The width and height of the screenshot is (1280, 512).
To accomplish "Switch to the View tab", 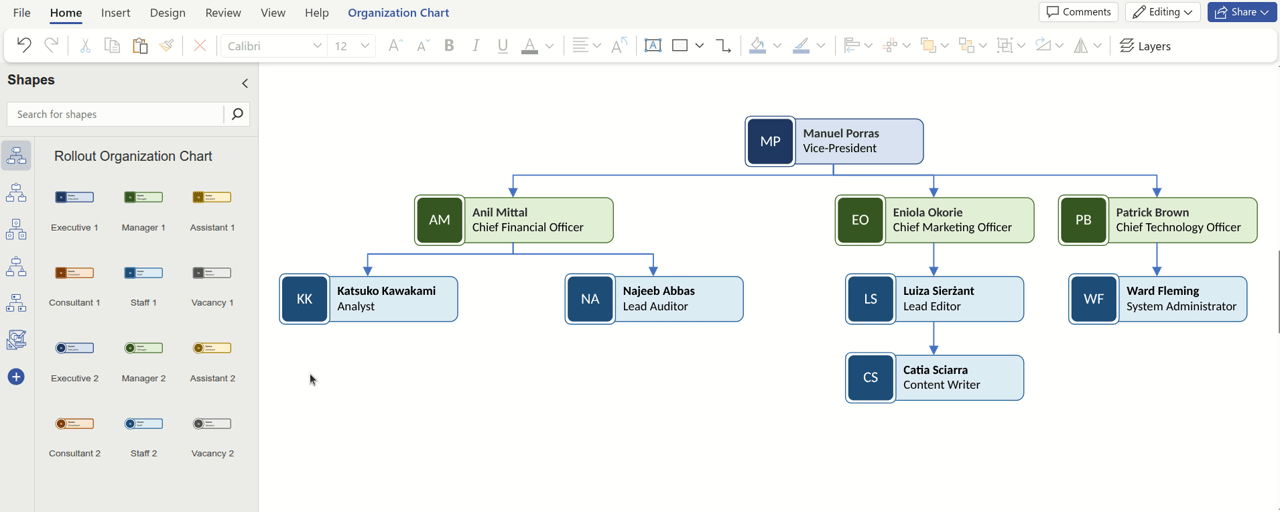I will coord(273,13).
